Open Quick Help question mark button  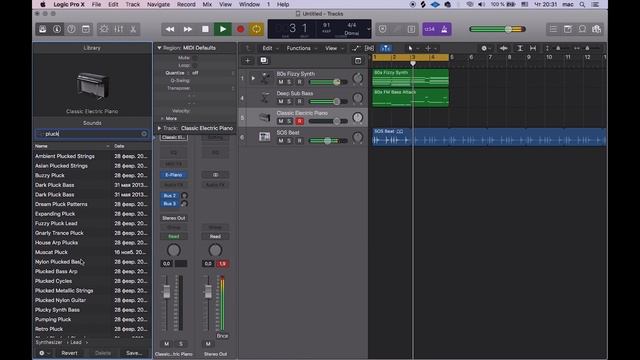pyautogui.click(x=71, y=29)
